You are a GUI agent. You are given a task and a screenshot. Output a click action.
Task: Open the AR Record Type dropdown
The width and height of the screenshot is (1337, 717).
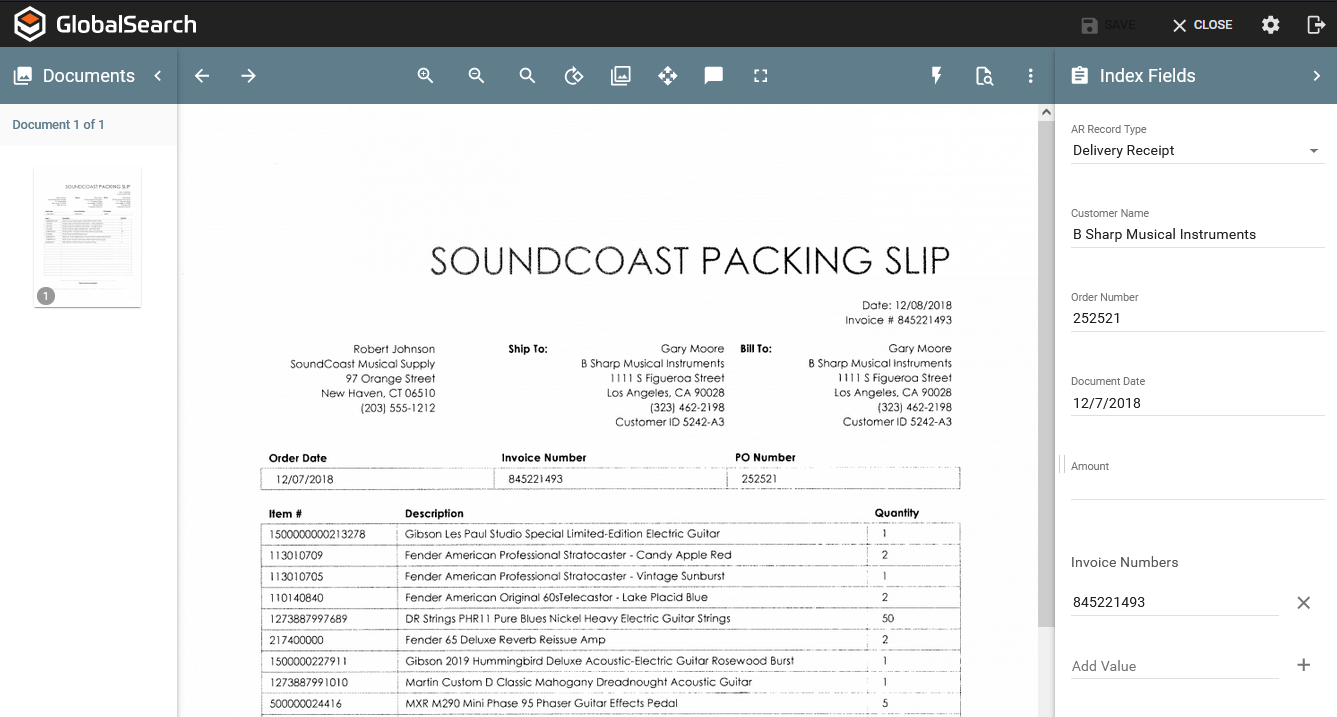[x=1196, y=151]
